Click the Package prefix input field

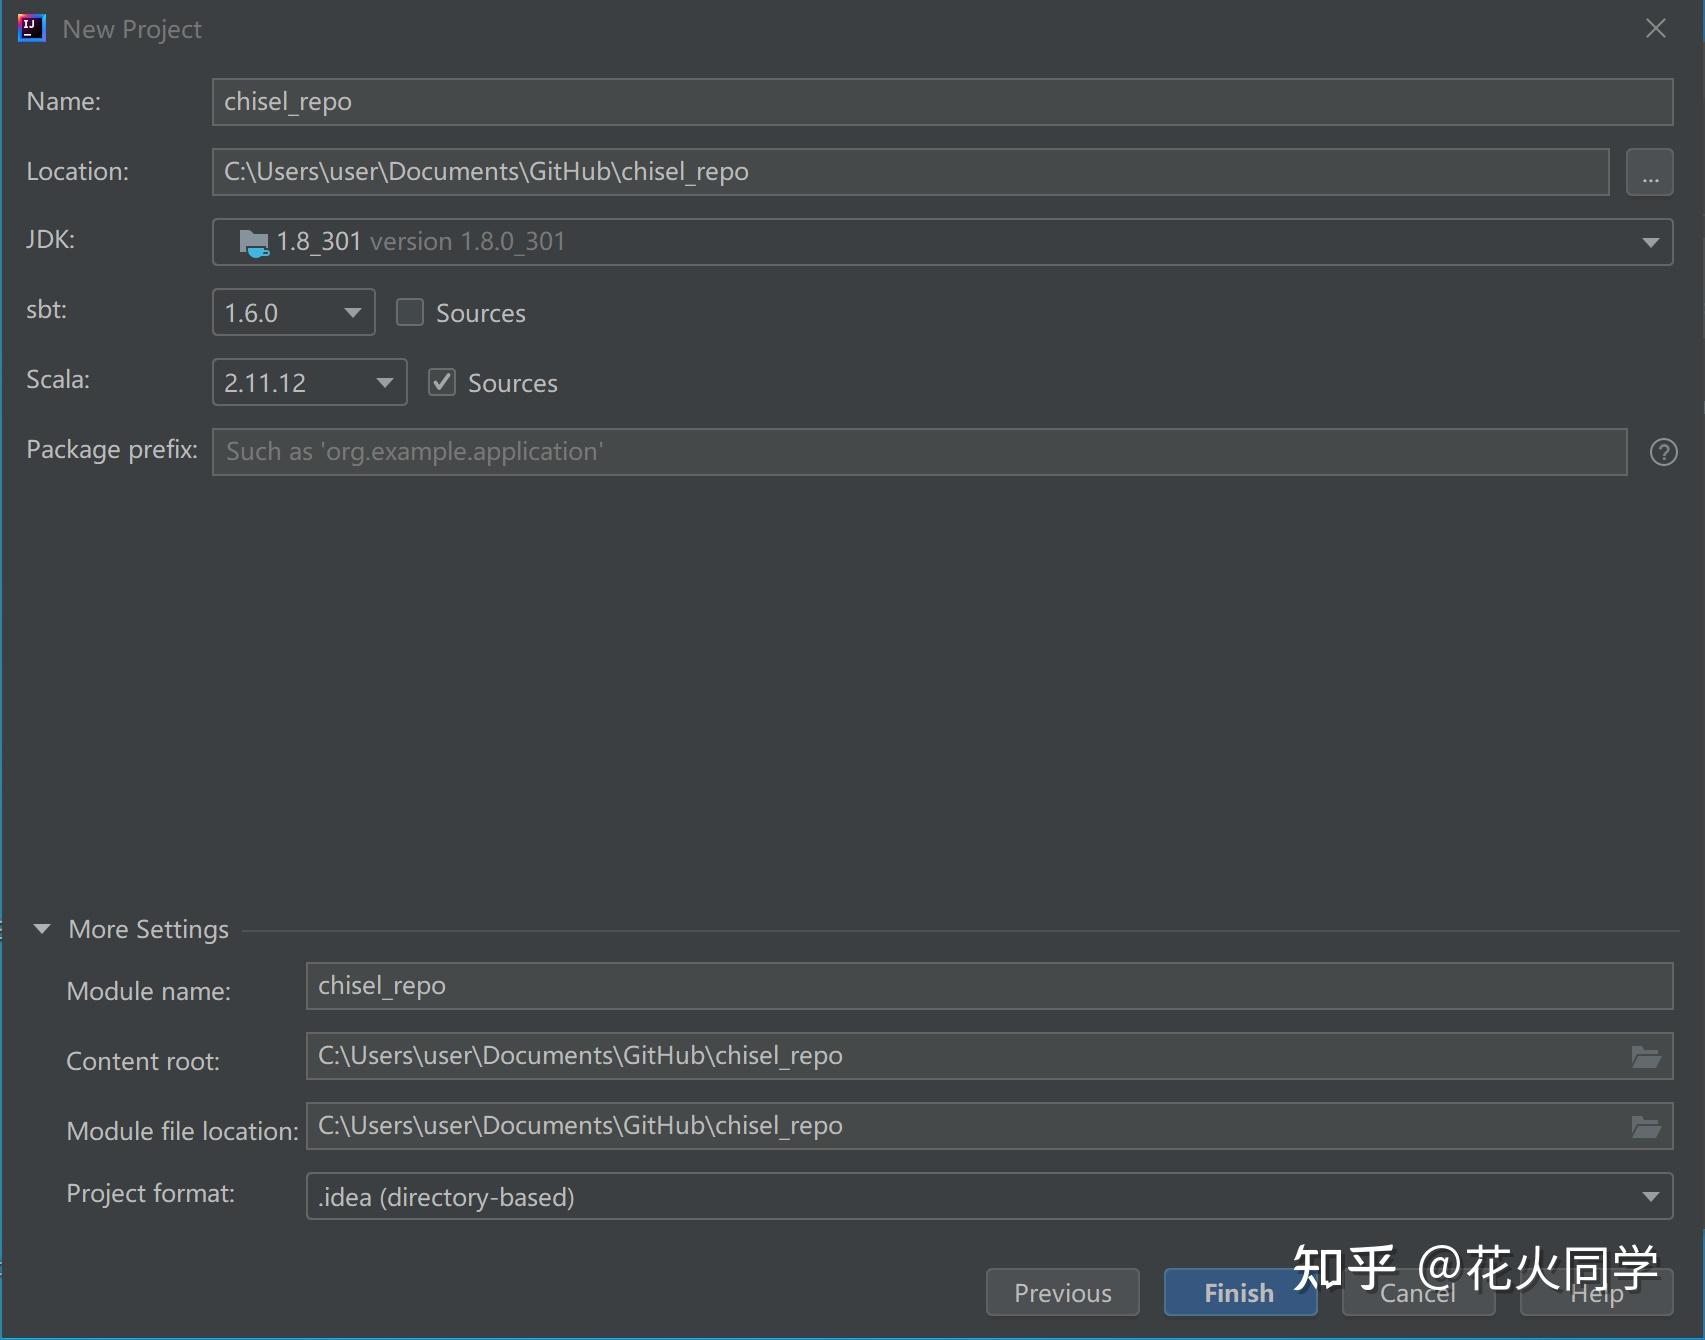(919, 452)
